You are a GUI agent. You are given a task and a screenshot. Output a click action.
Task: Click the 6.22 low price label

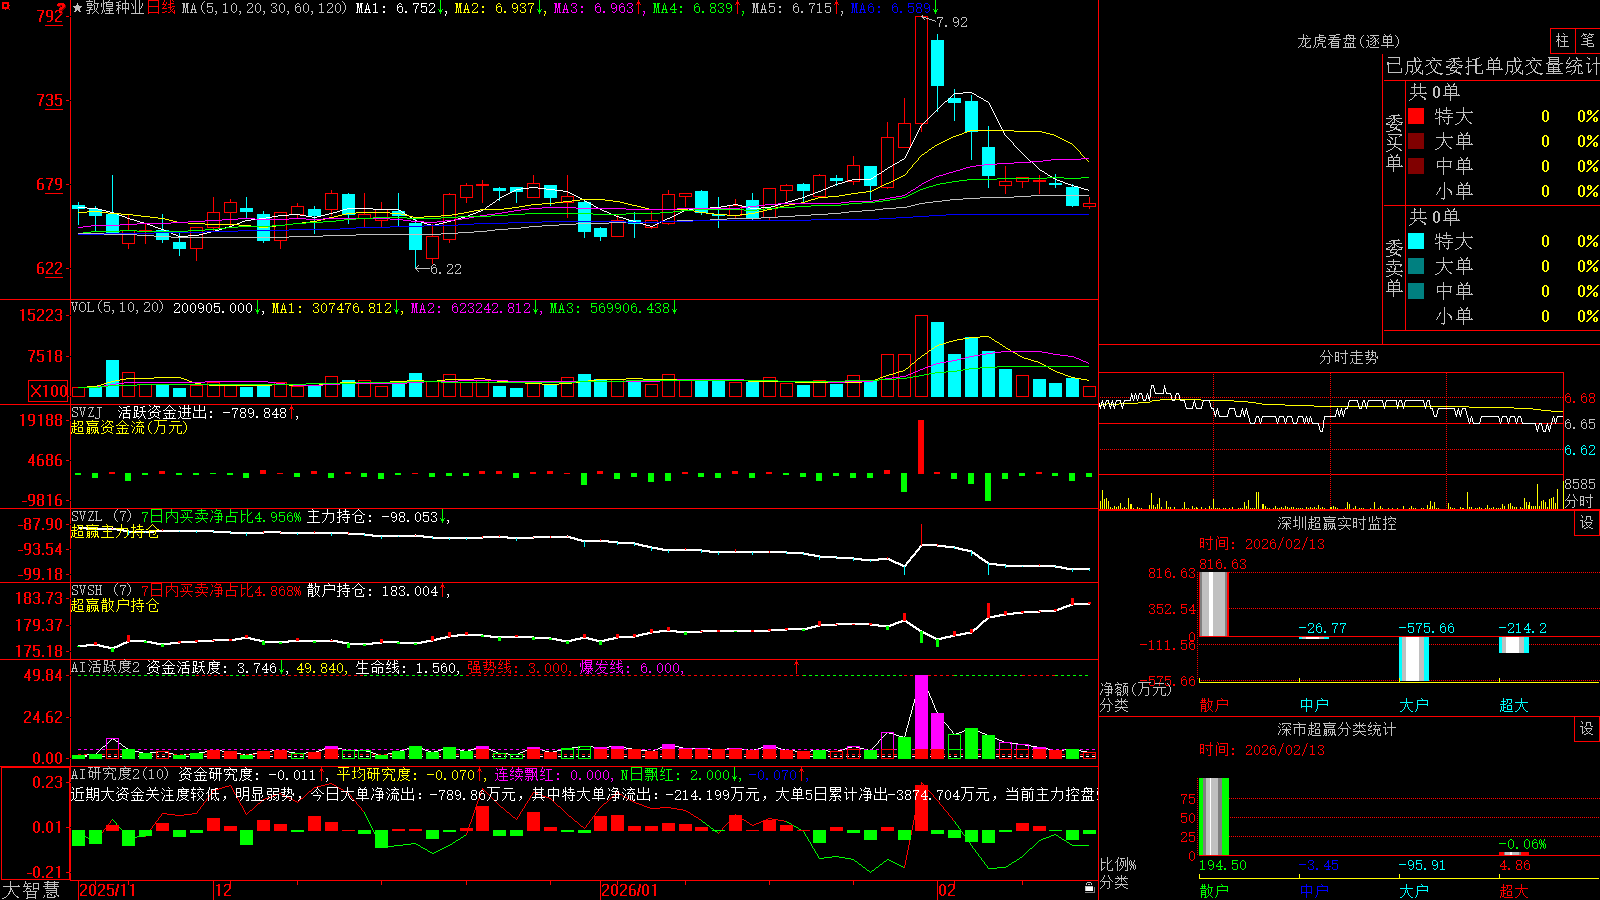(x=446, y=269)
